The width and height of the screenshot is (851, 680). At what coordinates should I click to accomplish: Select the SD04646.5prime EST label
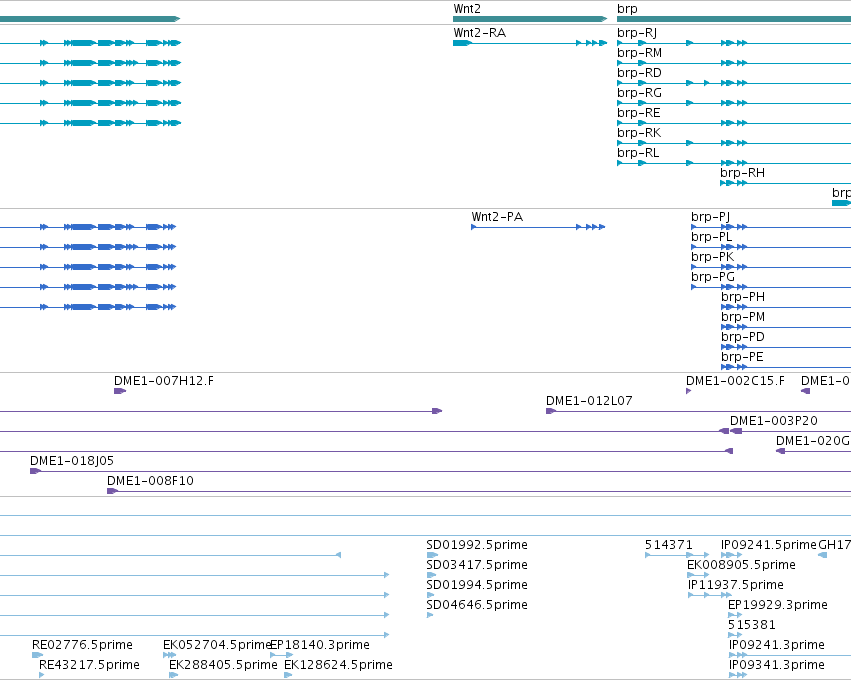coord(477,605)
